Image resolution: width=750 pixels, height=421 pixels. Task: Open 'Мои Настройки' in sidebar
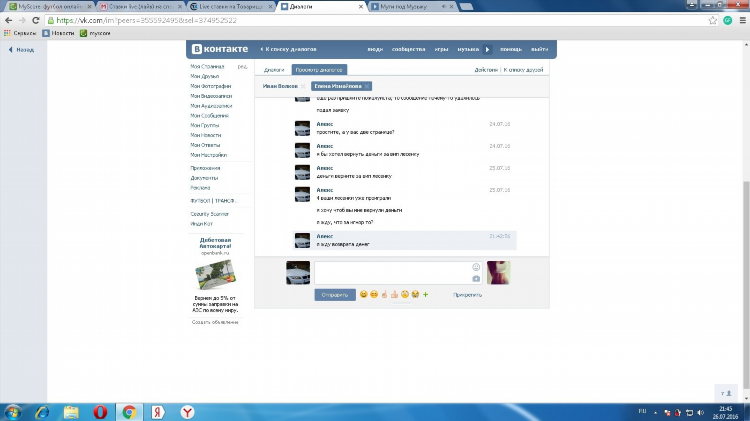209,155
